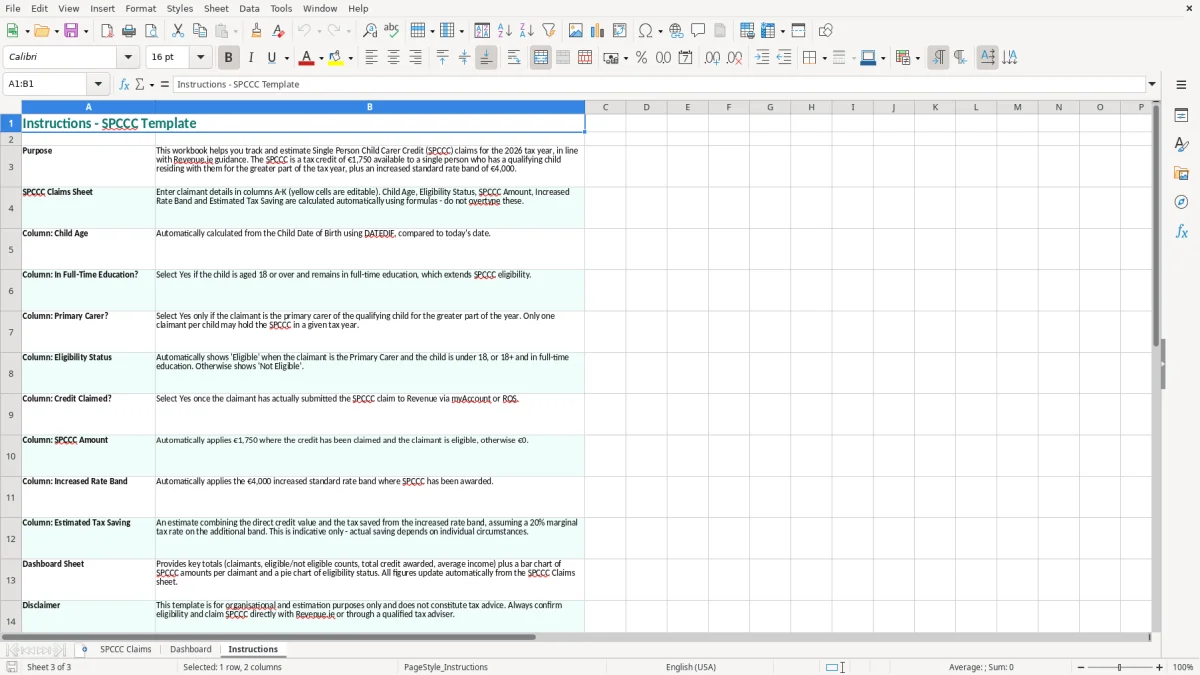Toggle Wrap Text
1200x675 pixels.
514,58
